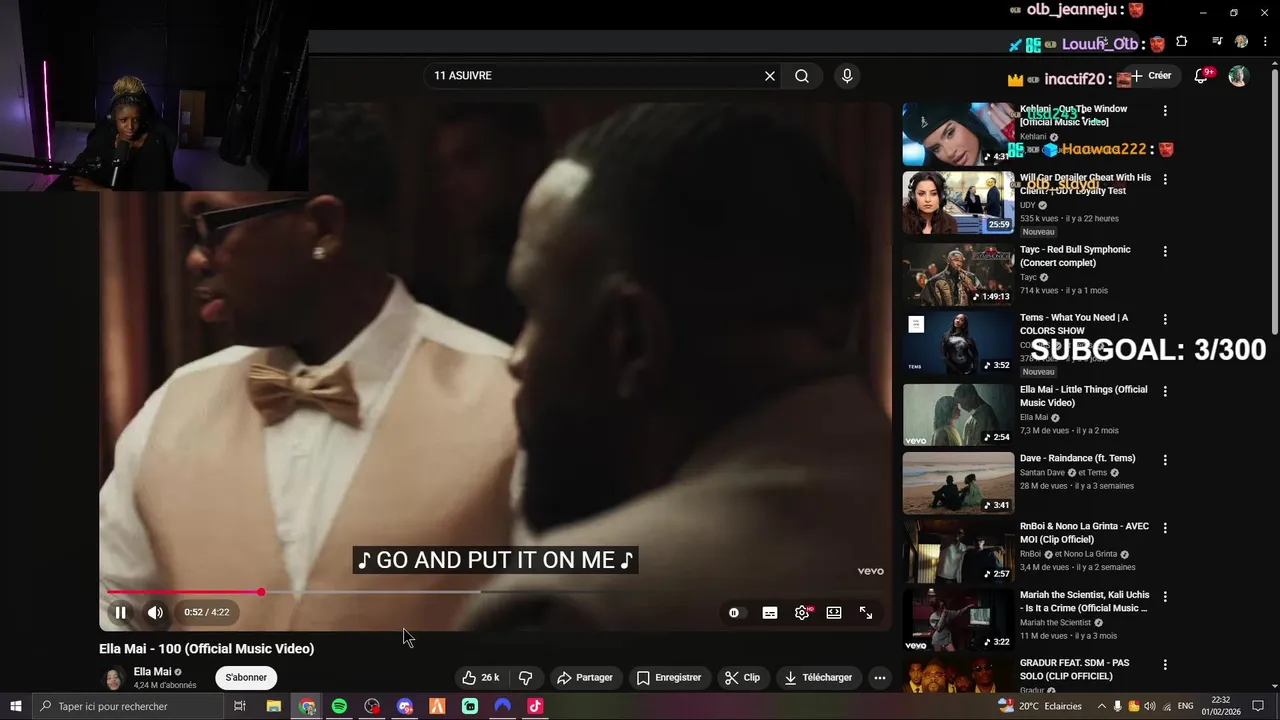The width and height of the screenshot is (1280, 720).
Task: Click the Ella Mai channel avatar
Action: pos(114,678)
